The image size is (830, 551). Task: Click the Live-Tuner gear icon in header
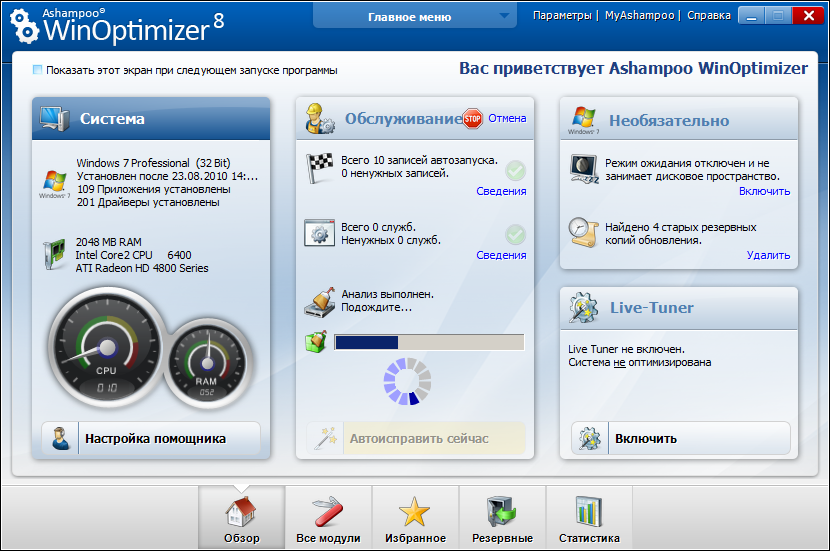click(x=583, y=307)
